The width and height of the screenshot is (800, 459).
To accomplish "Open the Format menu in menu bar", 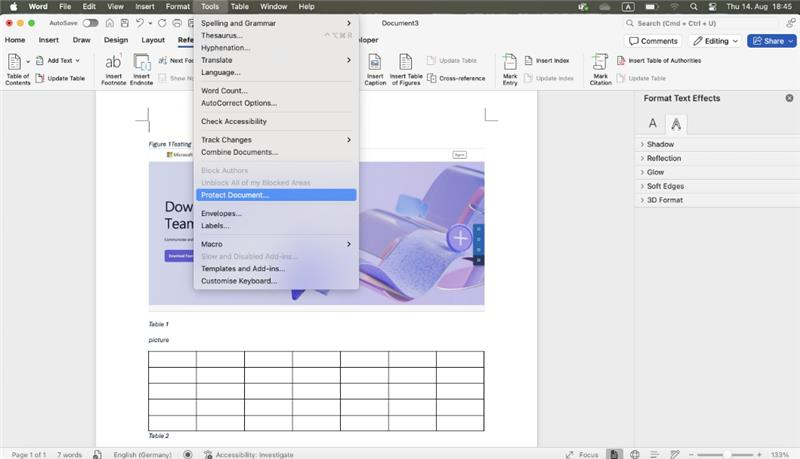I will (178, 7).
